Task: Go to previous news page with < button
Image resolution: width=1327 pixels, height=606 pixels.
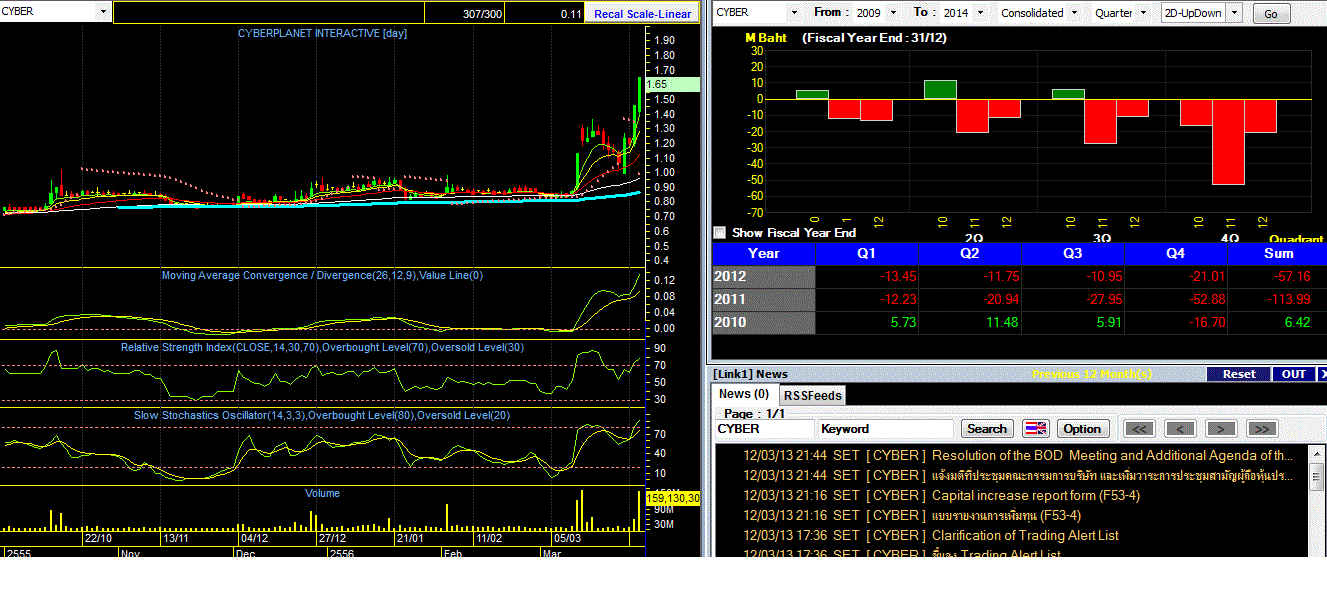Action: [x=1180, y=428]
